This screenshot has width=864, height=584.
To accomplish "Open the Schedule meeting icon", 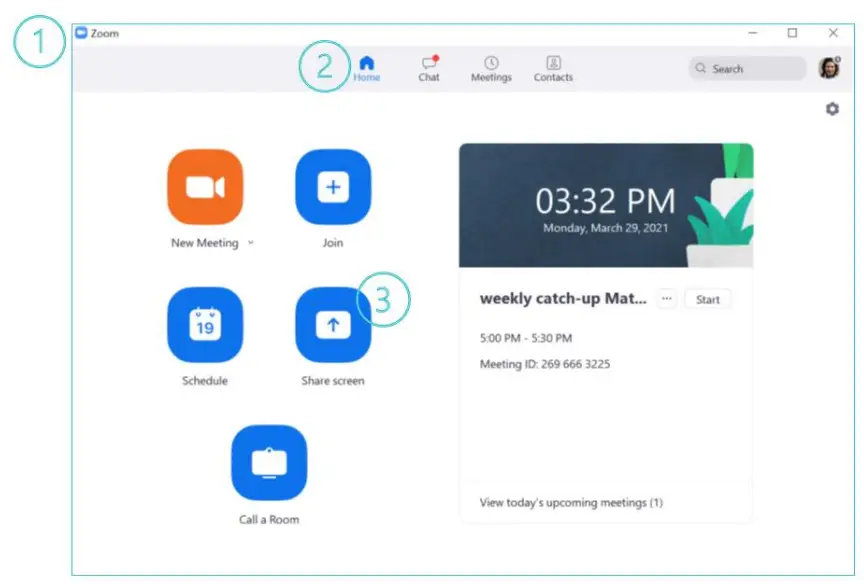I will 205,324.
